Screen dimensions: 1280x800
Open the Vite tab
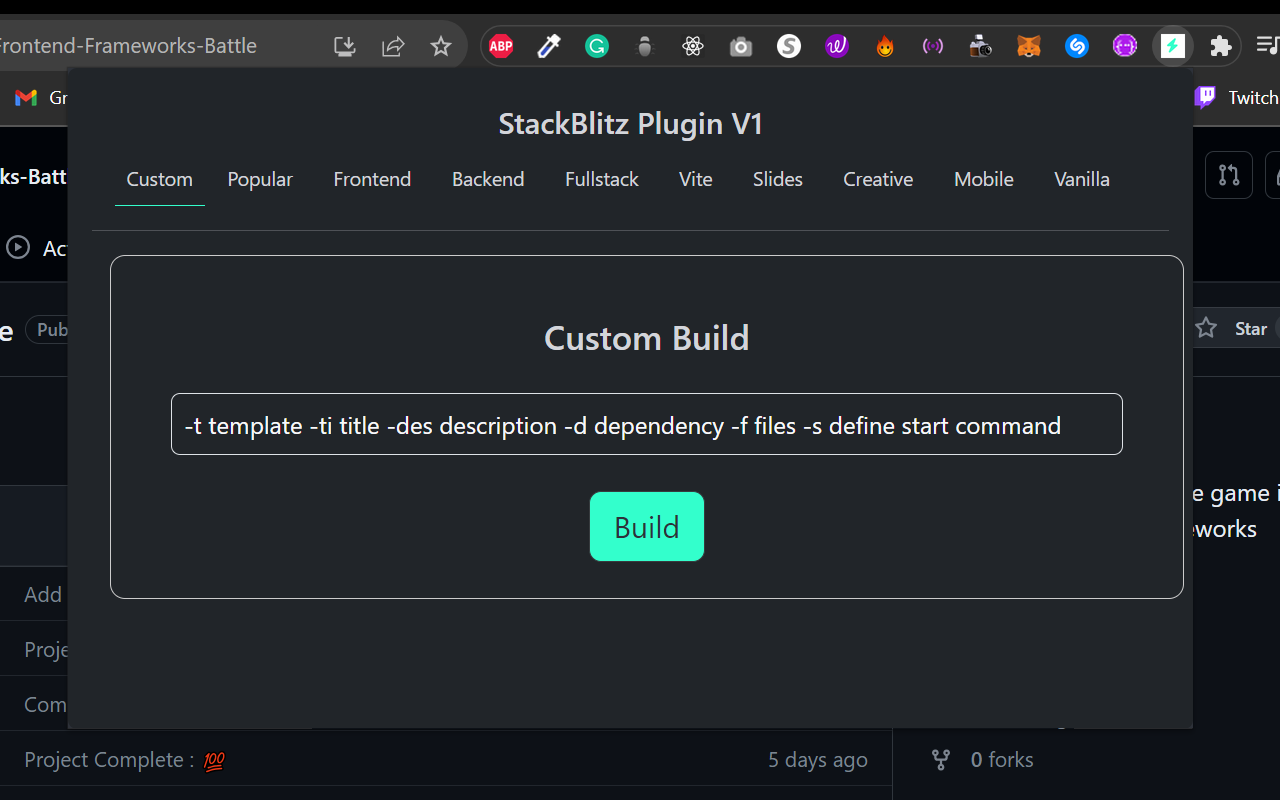click(x=696, y=180)
